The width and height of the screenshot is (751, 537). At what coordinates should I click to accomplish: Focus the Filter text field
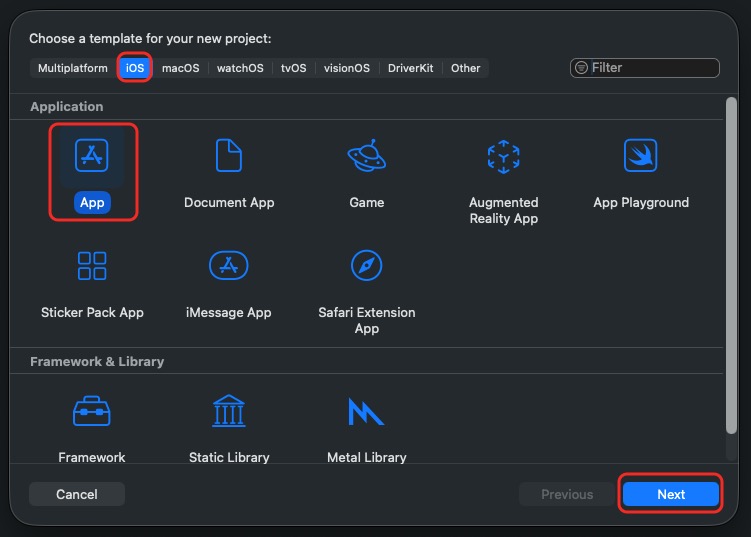coord(645,68)
